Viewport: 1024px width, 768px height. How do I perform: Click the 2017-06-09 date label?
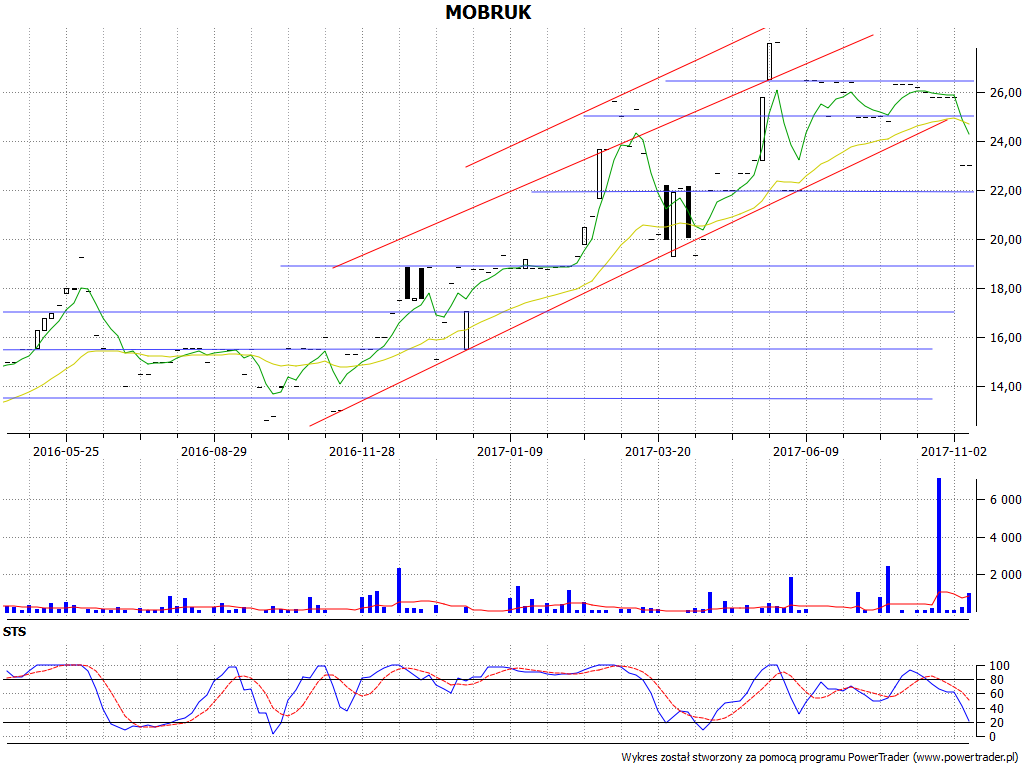(806, 451)
